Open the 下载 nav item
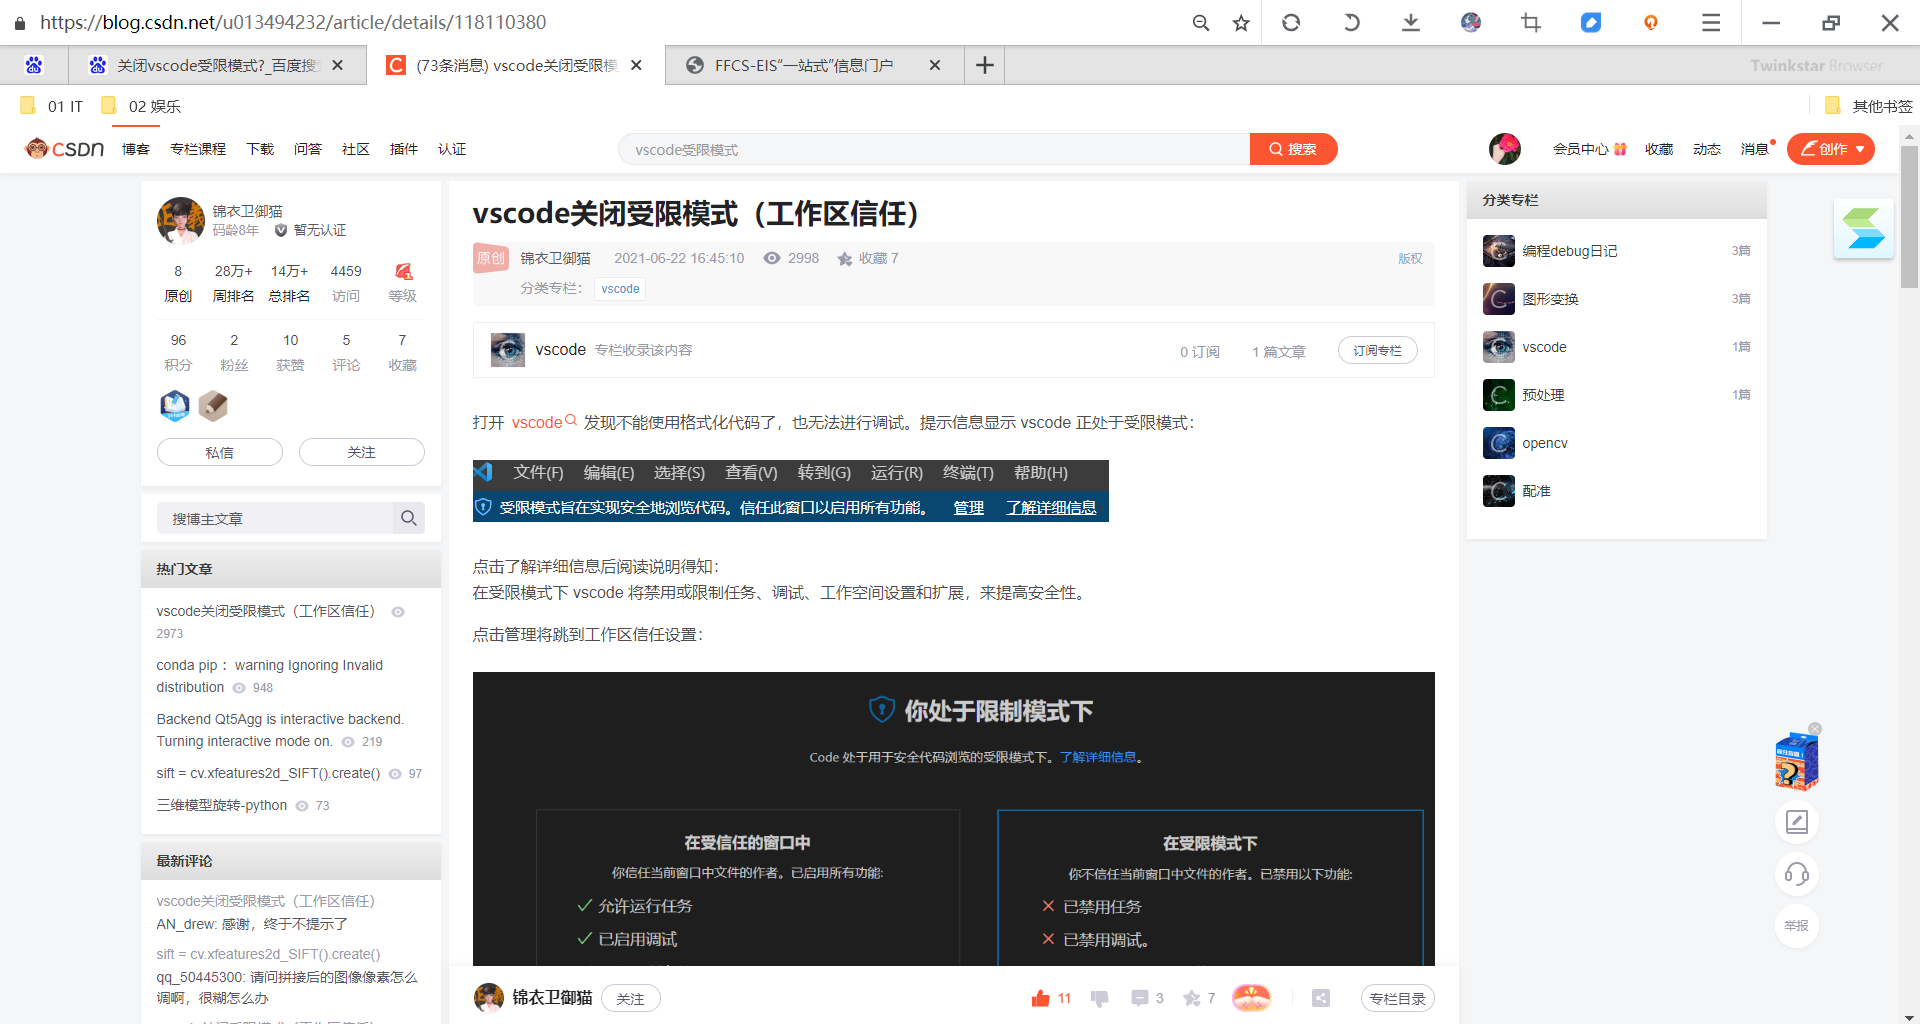 260,149
